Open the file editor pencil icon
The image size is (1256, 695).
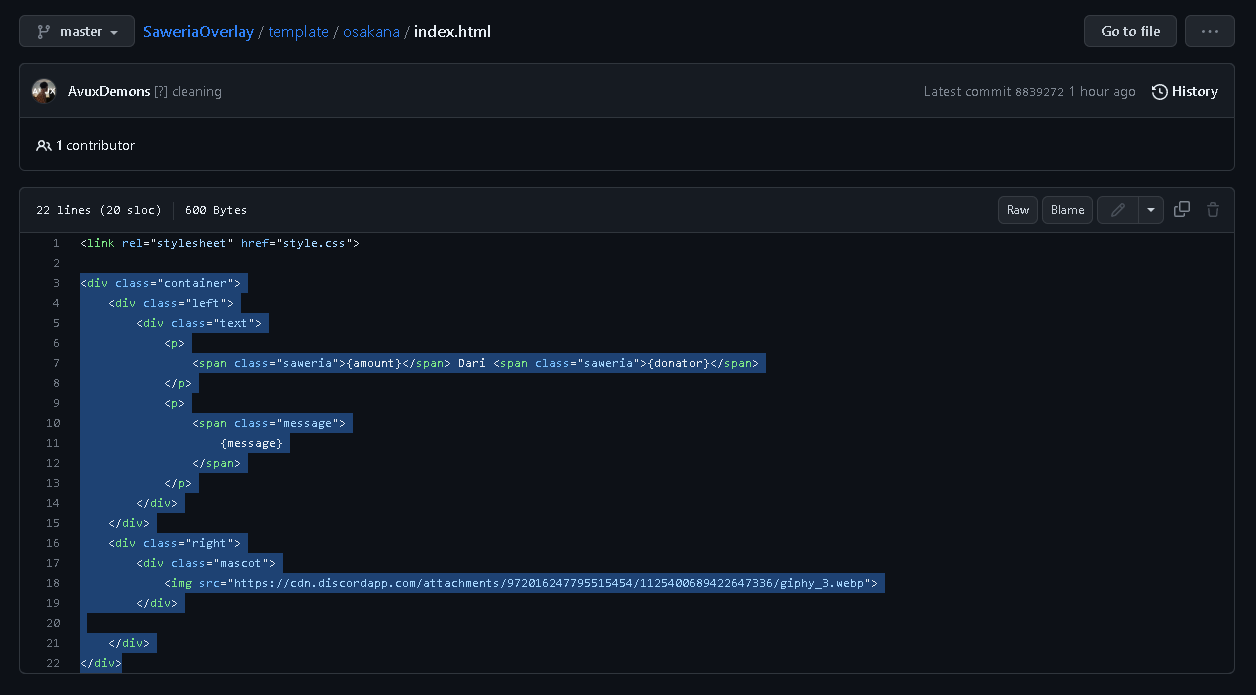click(1117, 209)
